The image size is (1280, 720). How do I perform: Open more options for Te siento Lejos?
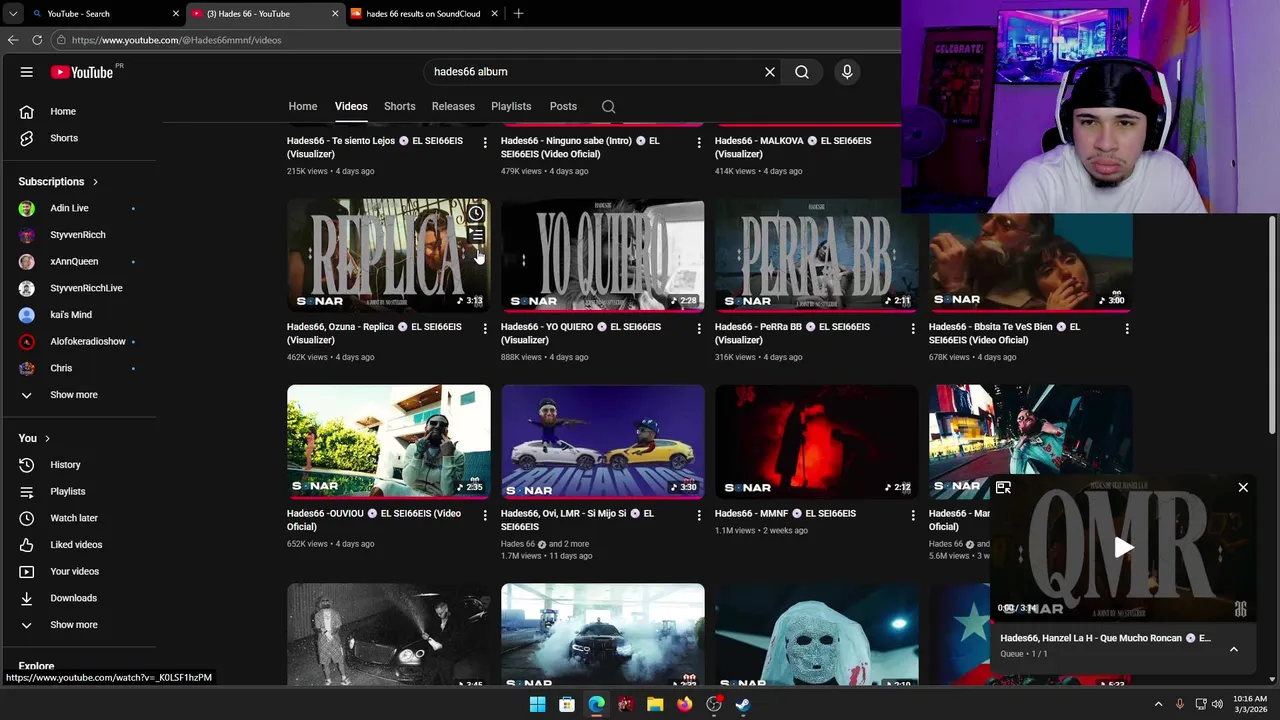click(x=485, y=143)
